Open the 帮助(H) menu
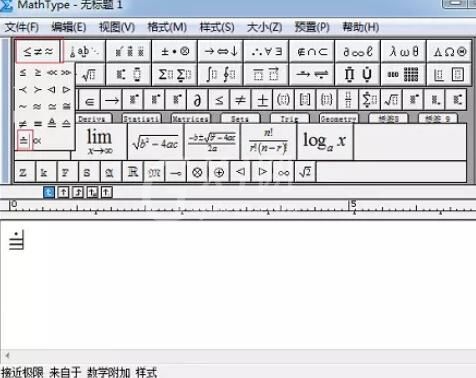 361,27
